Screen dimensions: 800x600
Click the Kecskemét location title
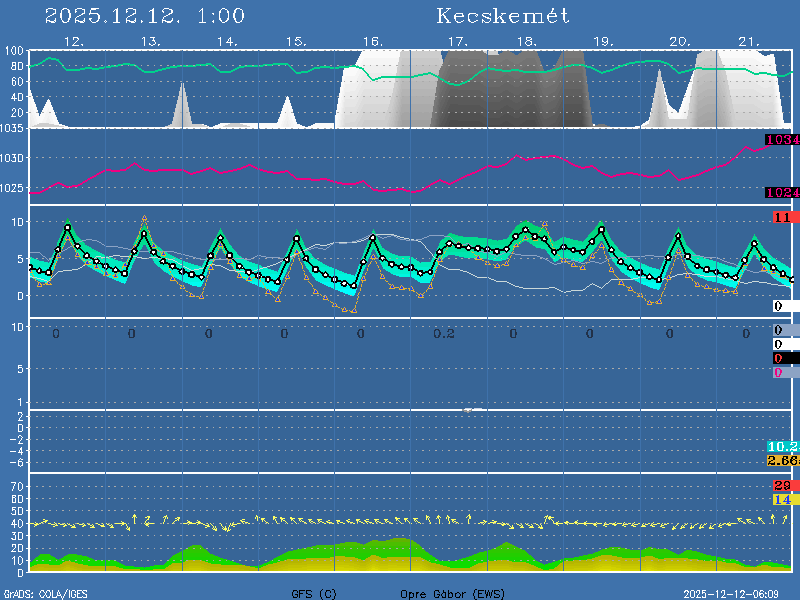coord(503,16)
